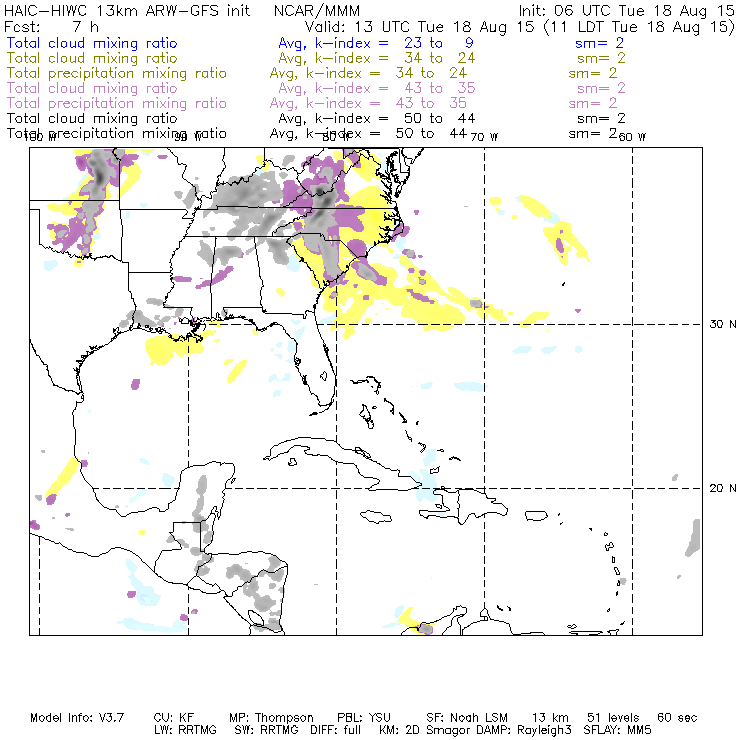Screen dimensions: 740x740
Task: Select olive 'Total precipitation mixing ratio' label
Action: [117, 73]
